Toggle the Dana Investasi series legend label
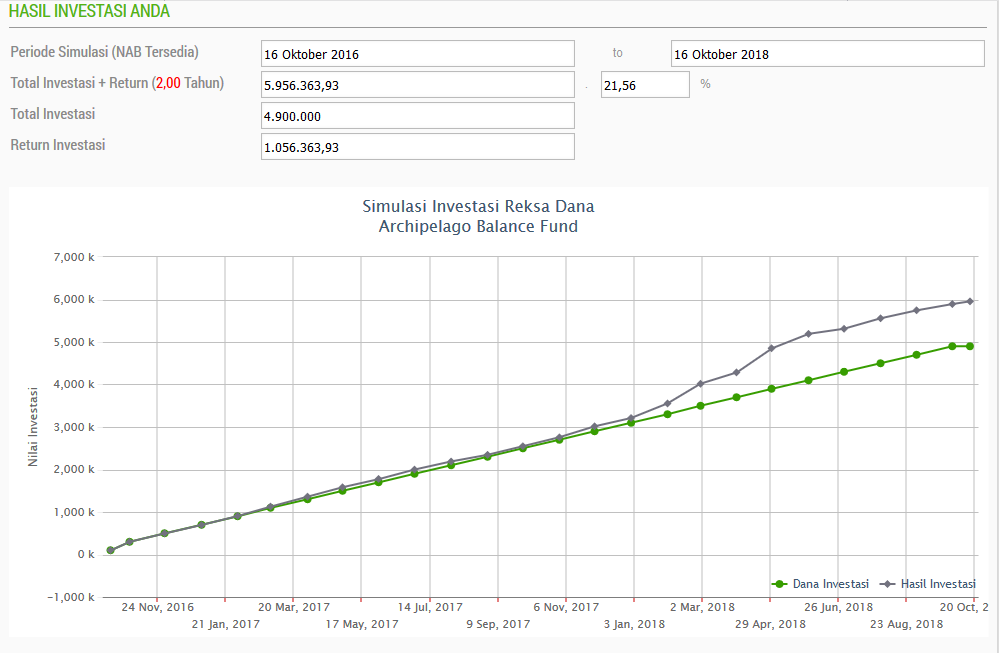The width and height of the screenshot is (999, 653). (x=830, y=584)
